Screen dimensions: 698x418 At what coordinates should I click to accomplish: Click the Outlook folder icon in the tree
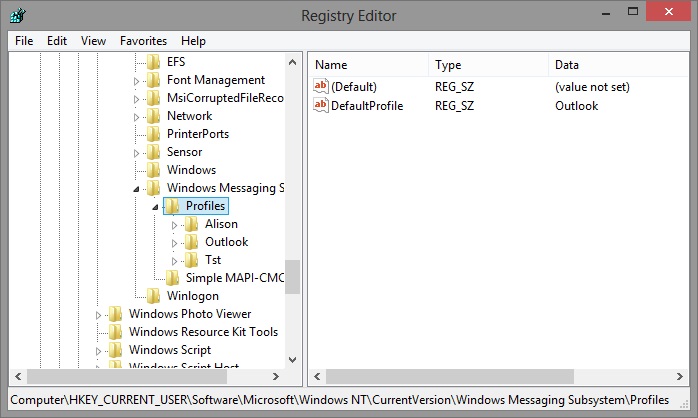point(191,242)
